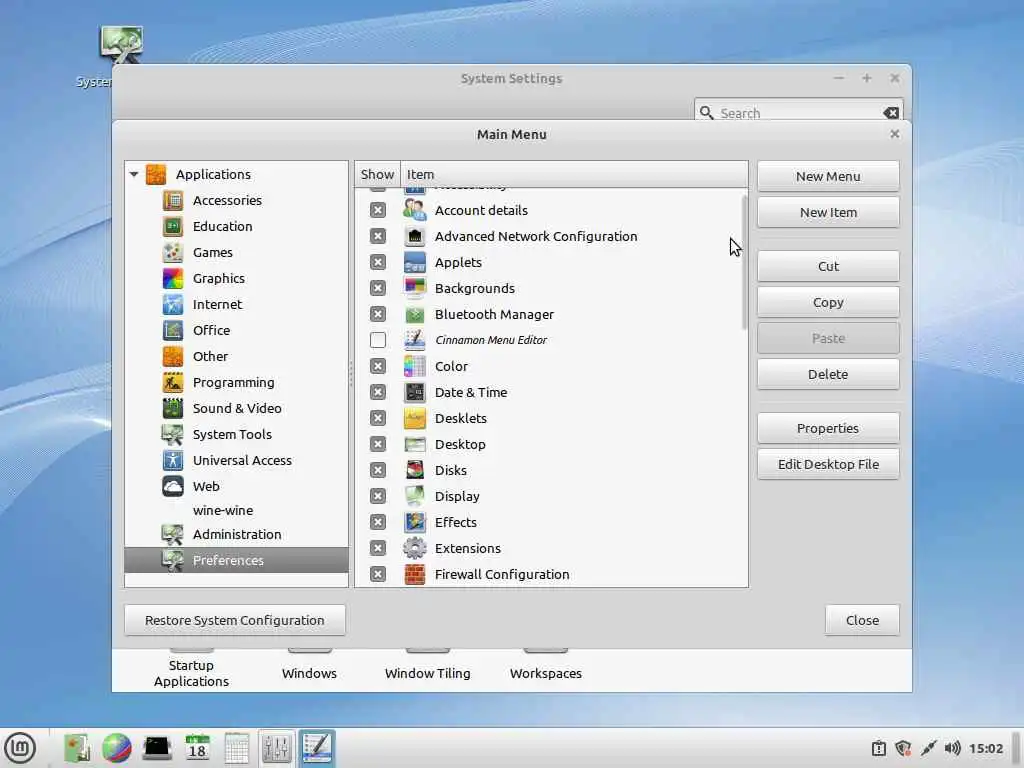Open Startup Applications in System Settings
The image size is (1024, 768).
(x=191, y=673)
